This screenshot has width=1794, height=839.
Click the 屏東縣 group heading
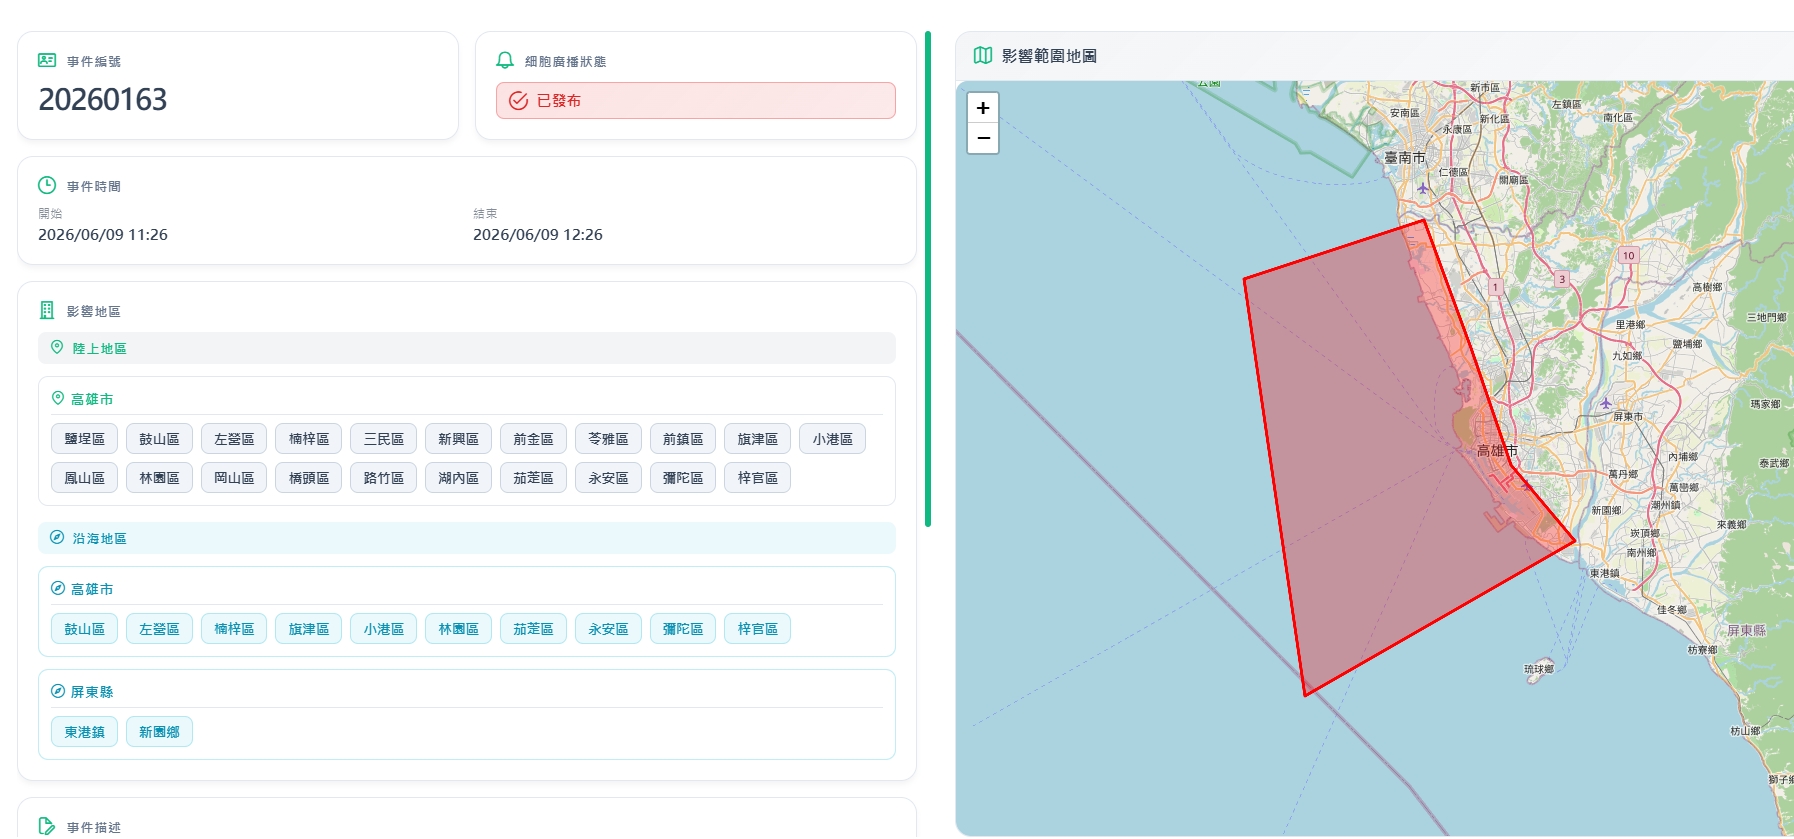click(x=92, y=691)
